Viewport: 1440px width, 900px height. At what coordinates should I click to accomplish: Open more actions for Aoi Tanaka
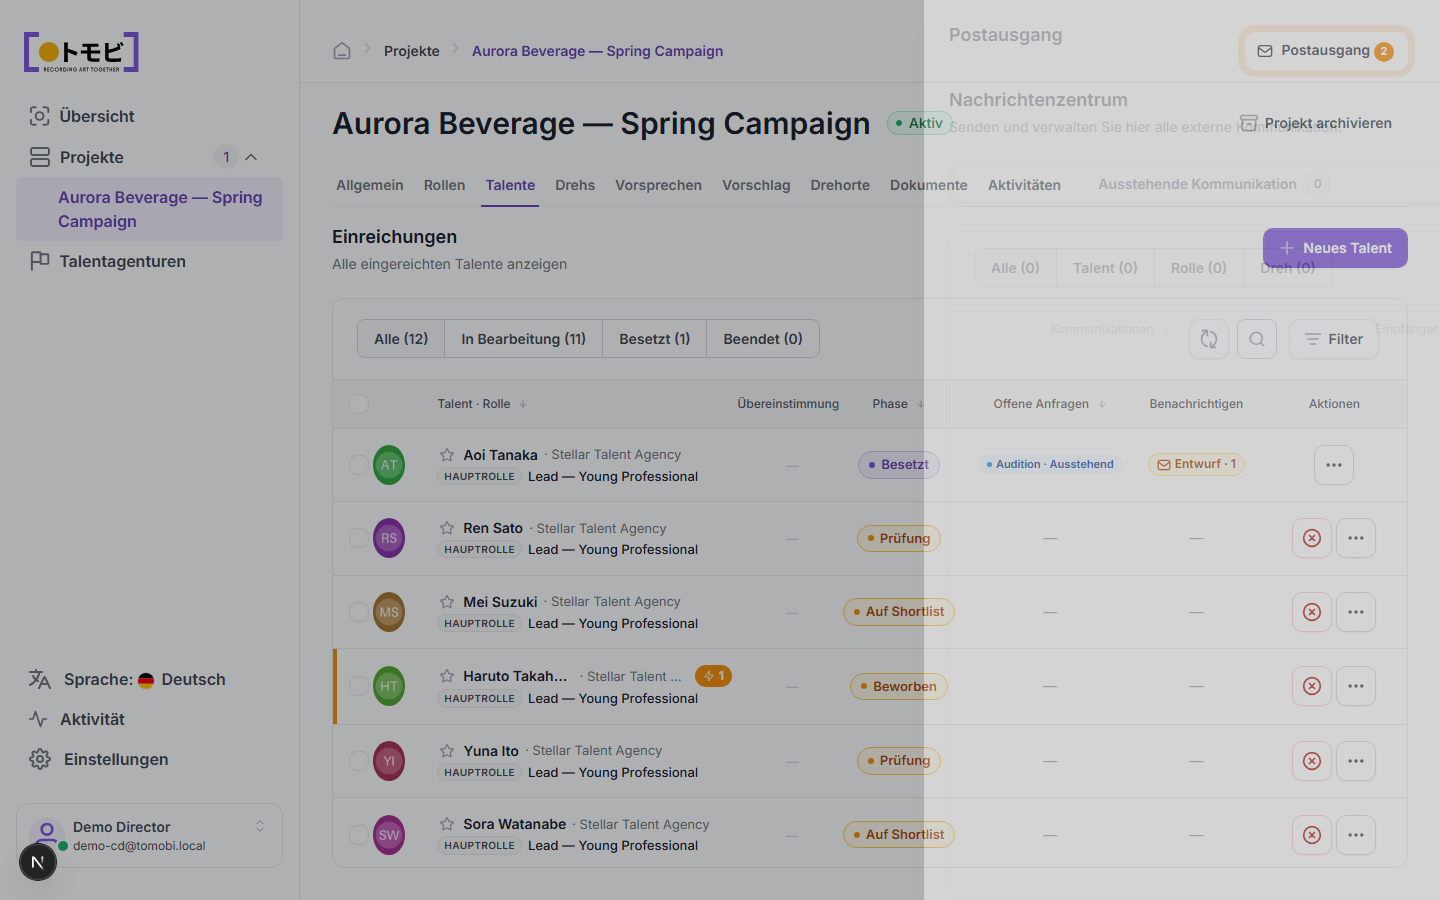tap(1334, 465)
